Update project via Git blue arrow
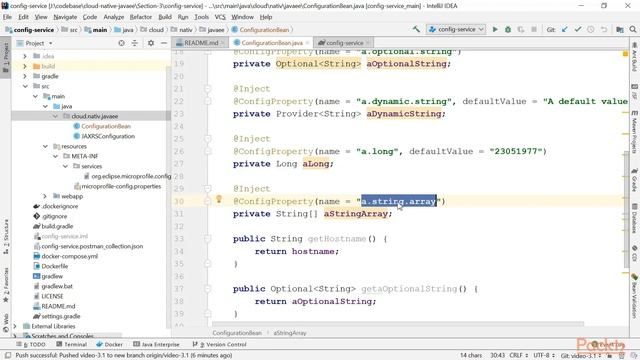The height and width of the screenshot is (360, 640). [x=565, y=29]
